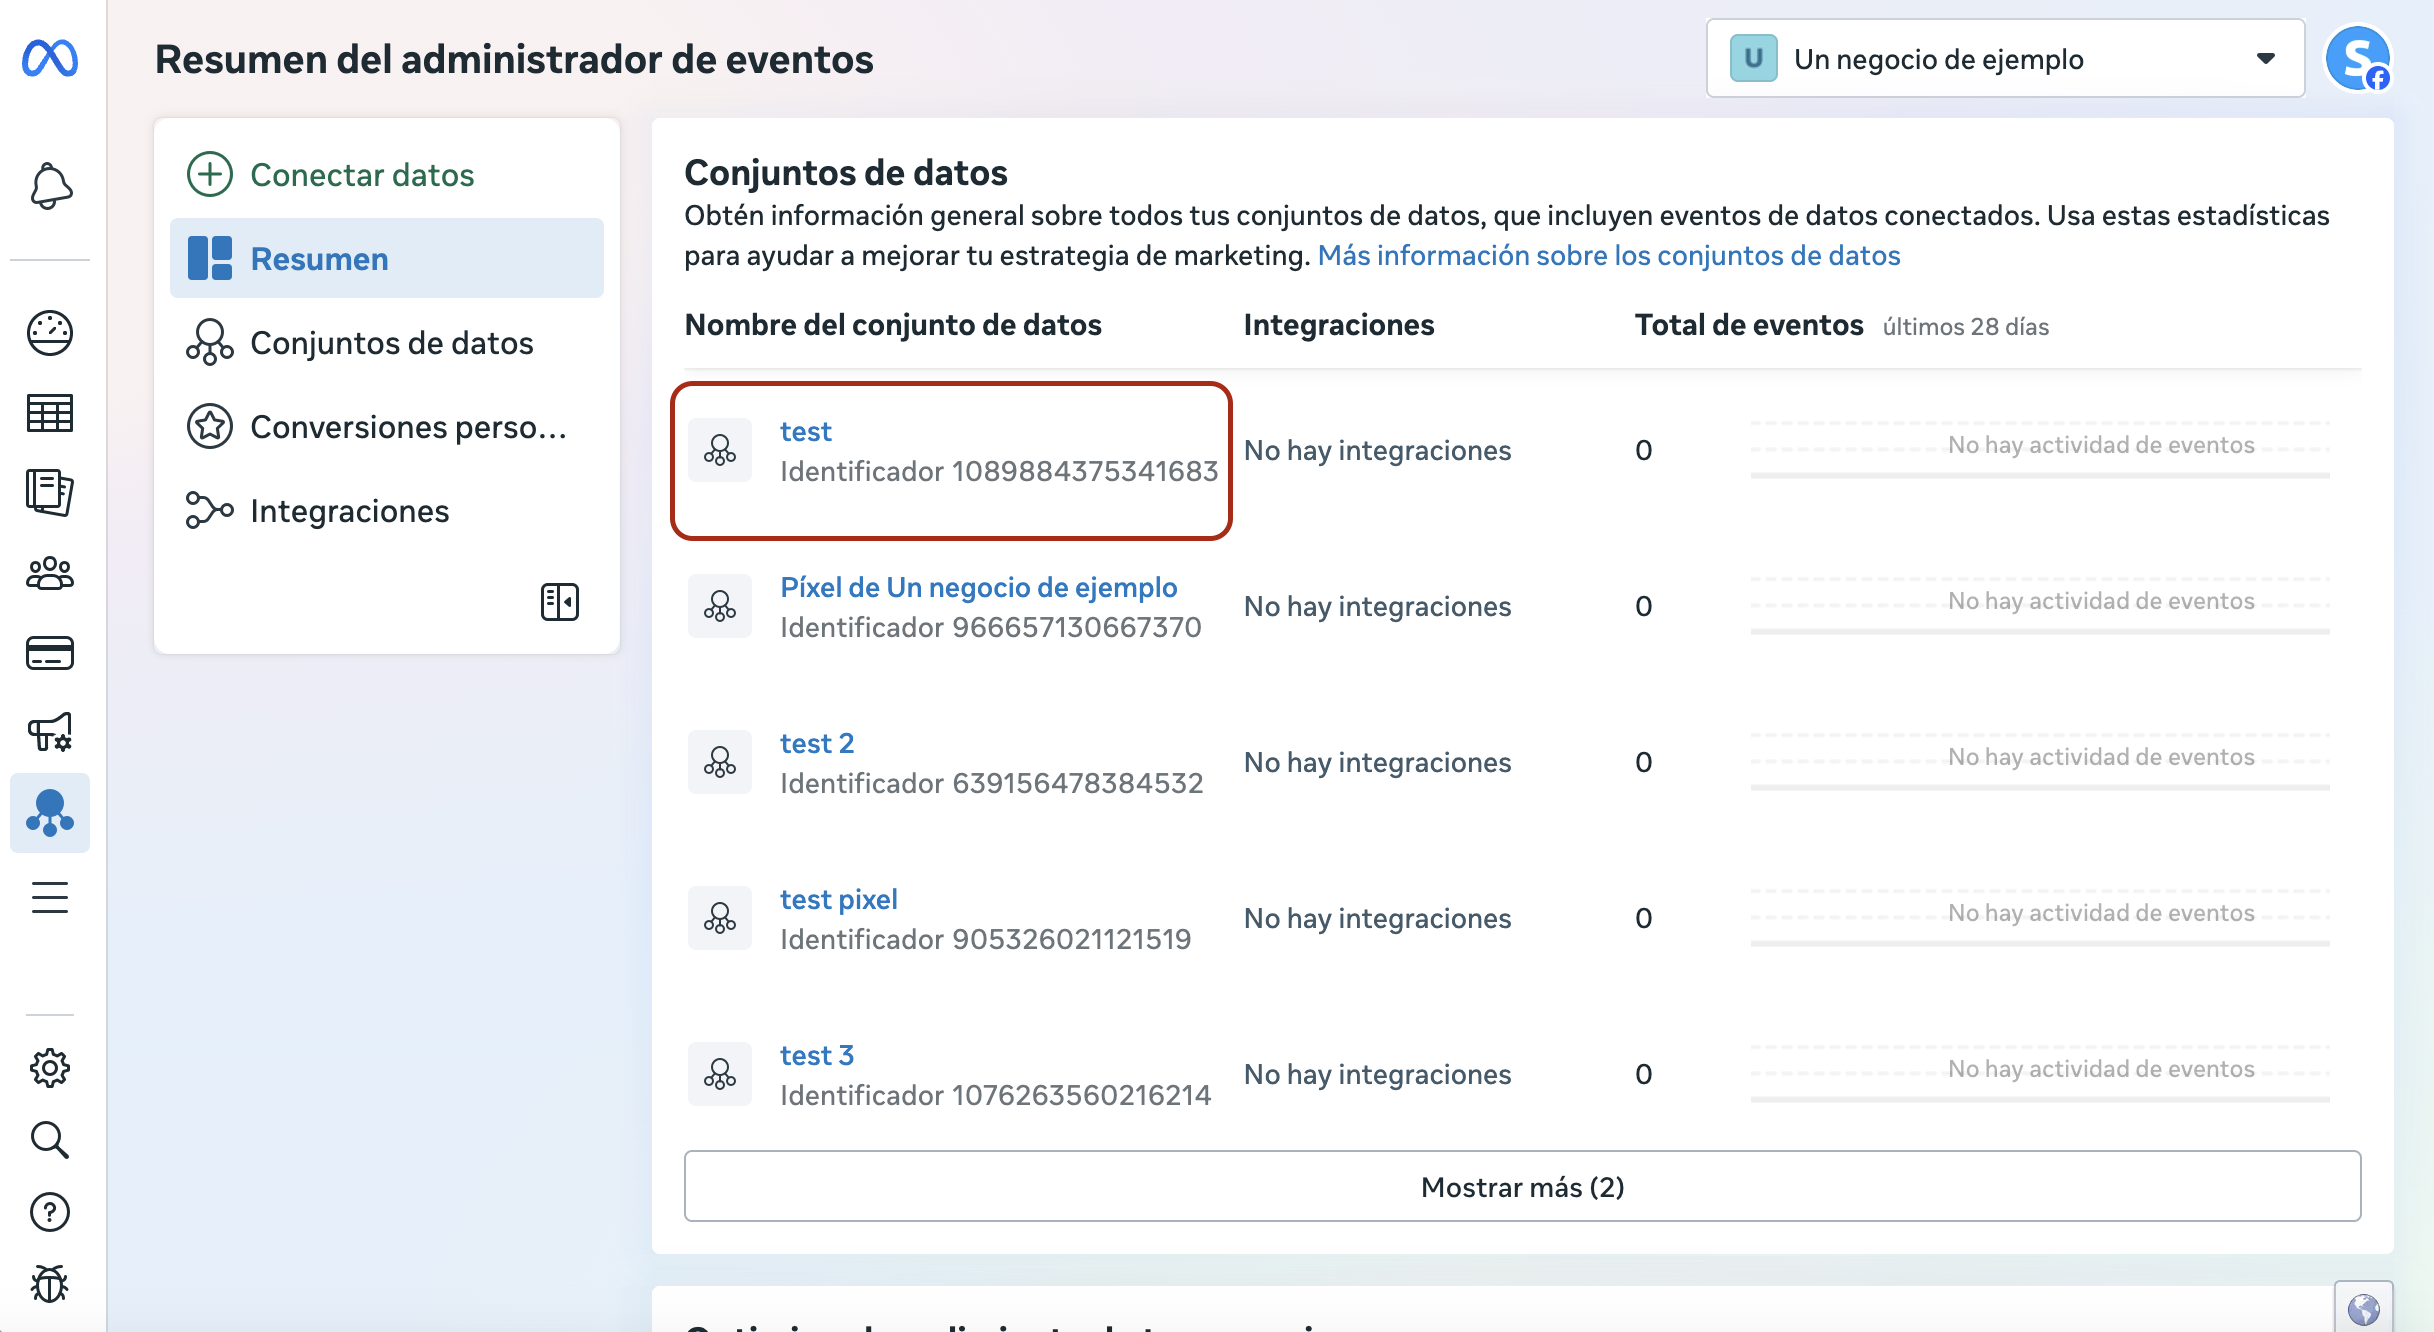This screenshot has height=1332, width=2434.
Task: Collapse the side navigation panel
Action: click(560, 602)
